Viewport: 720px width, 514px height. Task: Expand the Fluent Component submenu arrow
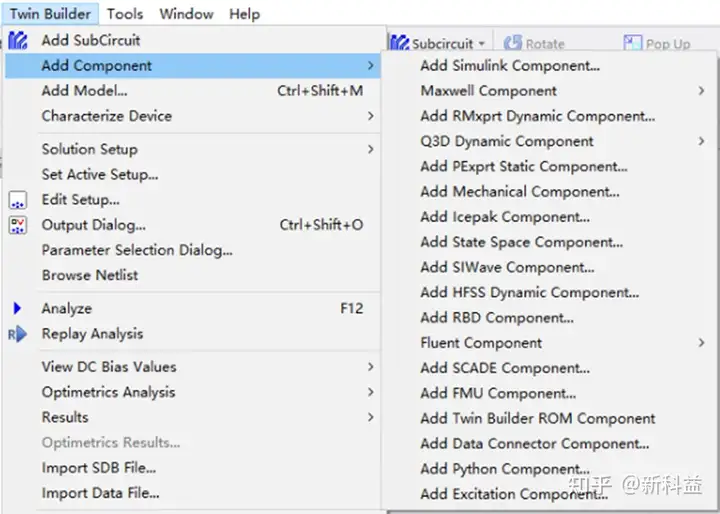pos(701,343)
